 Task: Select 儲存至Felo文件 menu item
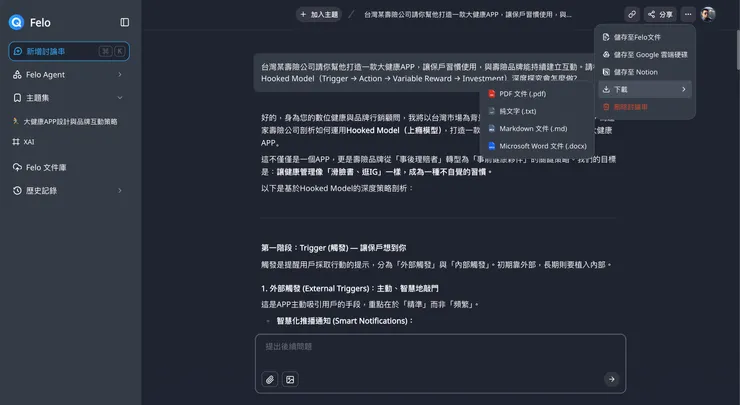pos(645,37)
